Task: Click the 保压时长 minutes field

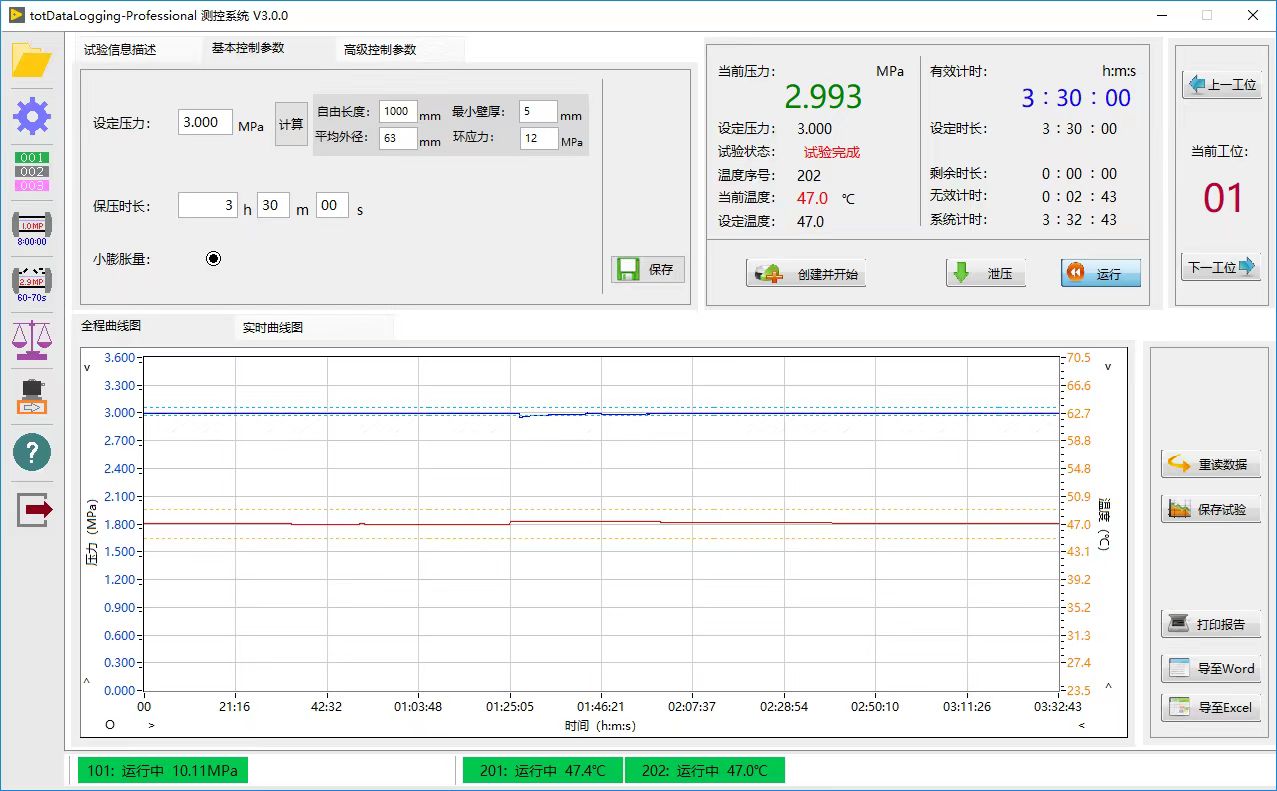Action: [x=273, y=205]
